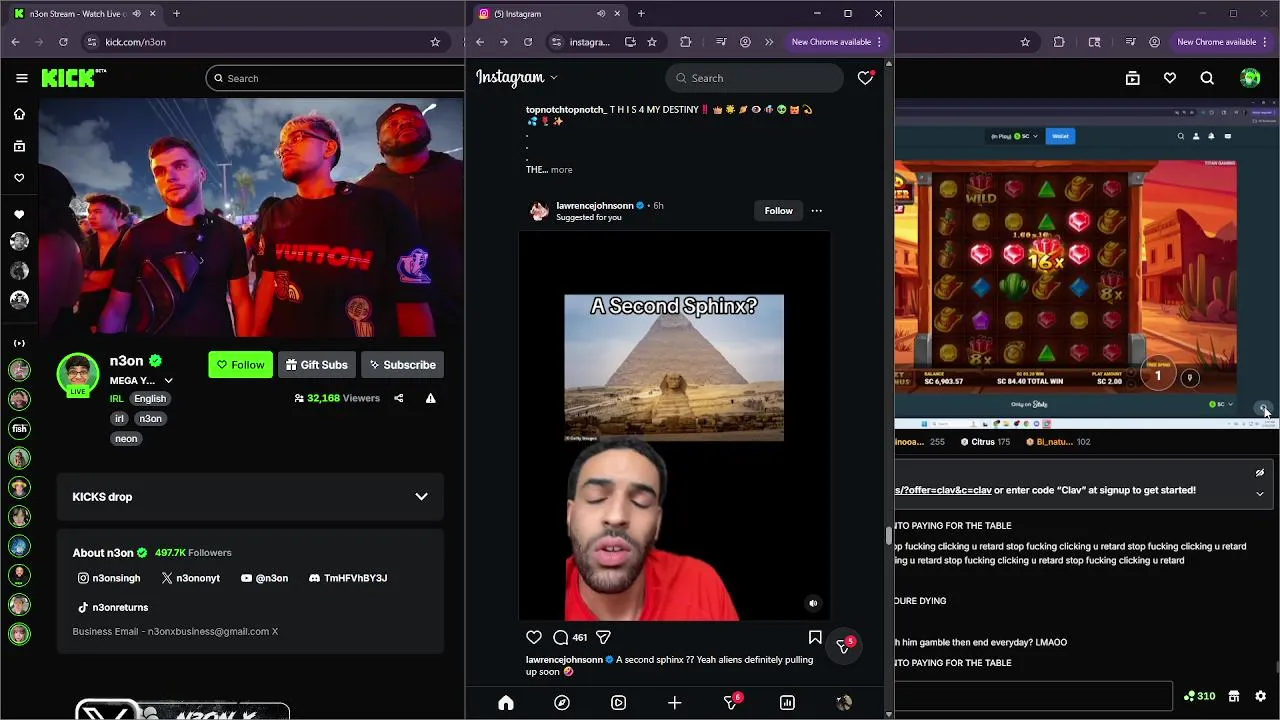Open the chat shop icon
The width and height of the screenshot is (1280, 720).
[1234, 696]
